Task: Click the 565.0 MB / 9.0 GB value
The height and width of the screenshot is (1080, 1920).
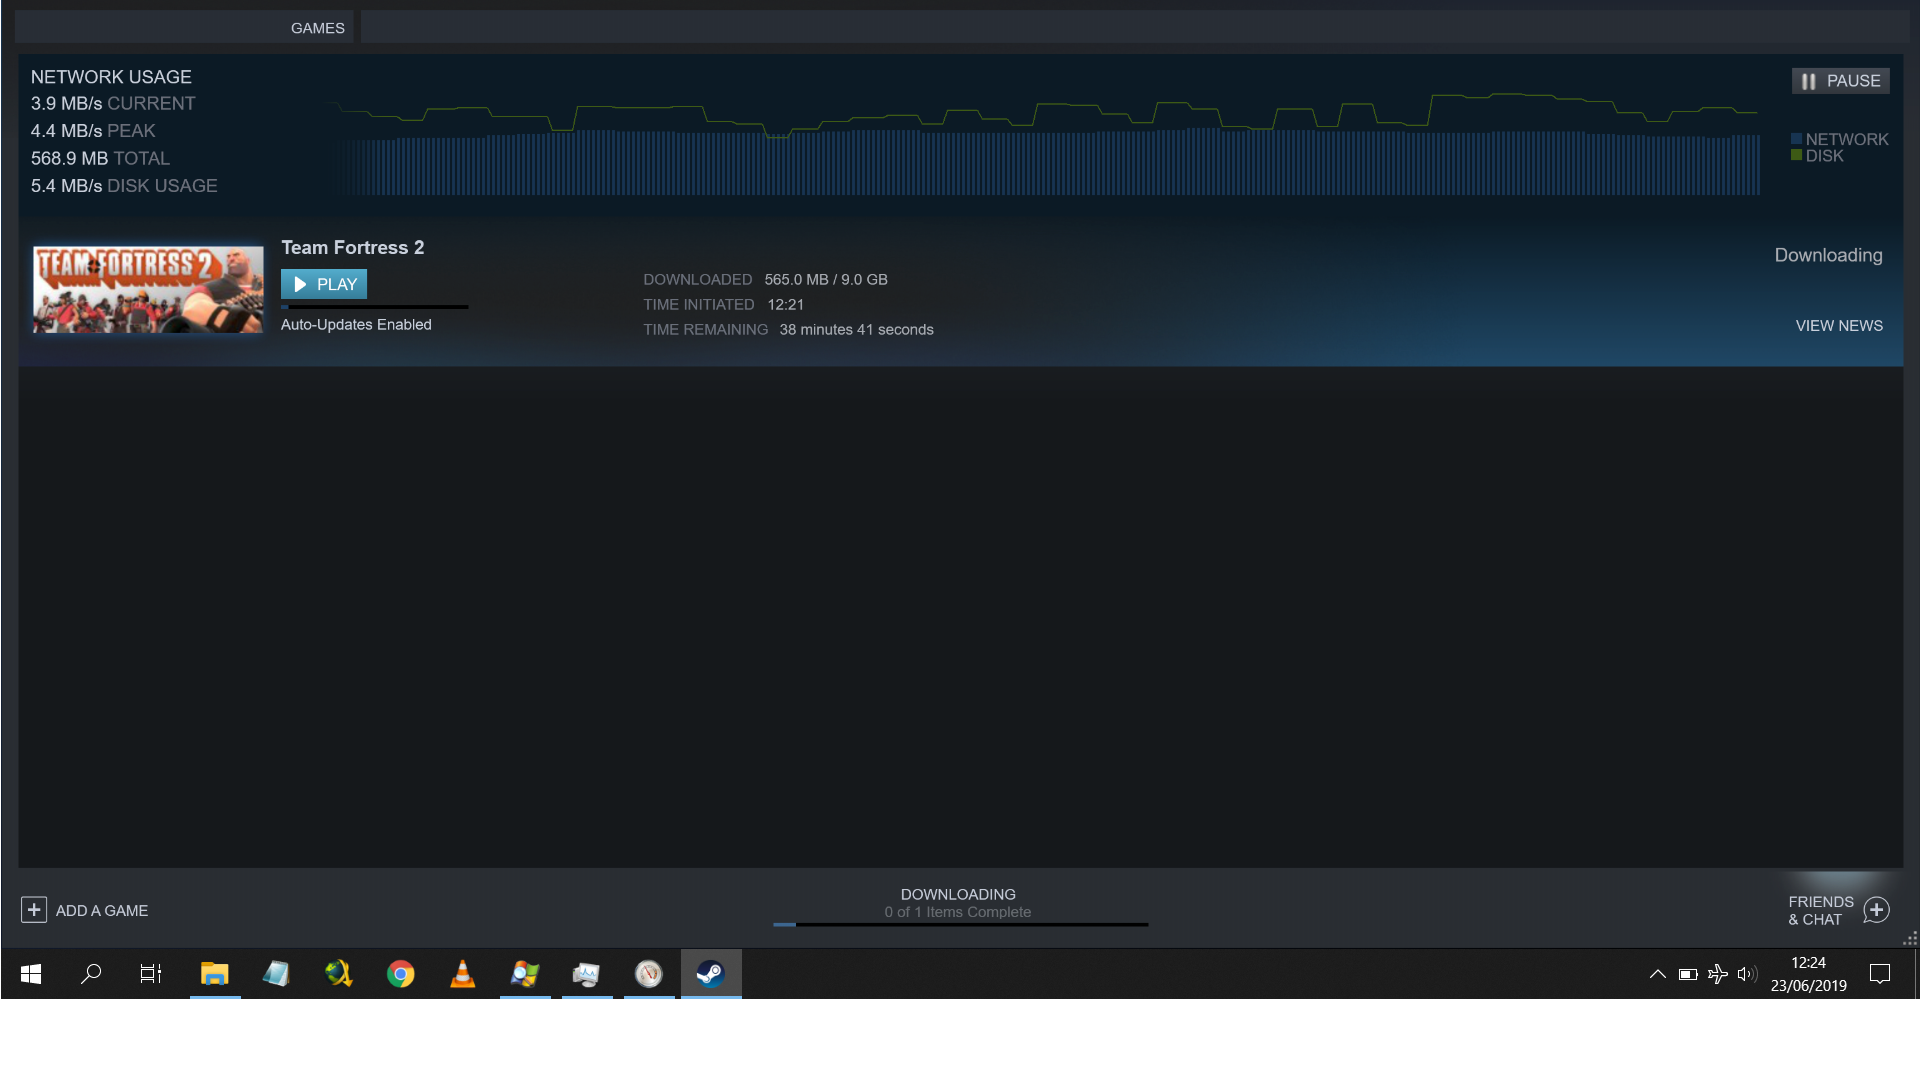Action: point(826,280)
